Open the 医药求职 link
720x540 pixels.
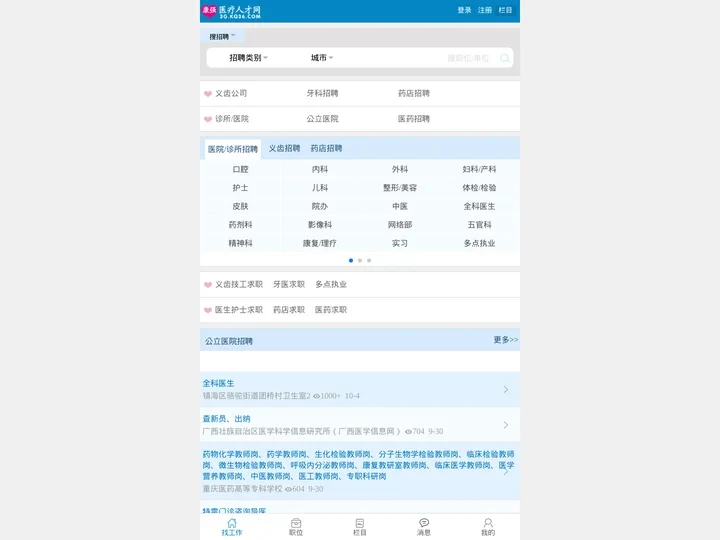[x=331, y=310]
